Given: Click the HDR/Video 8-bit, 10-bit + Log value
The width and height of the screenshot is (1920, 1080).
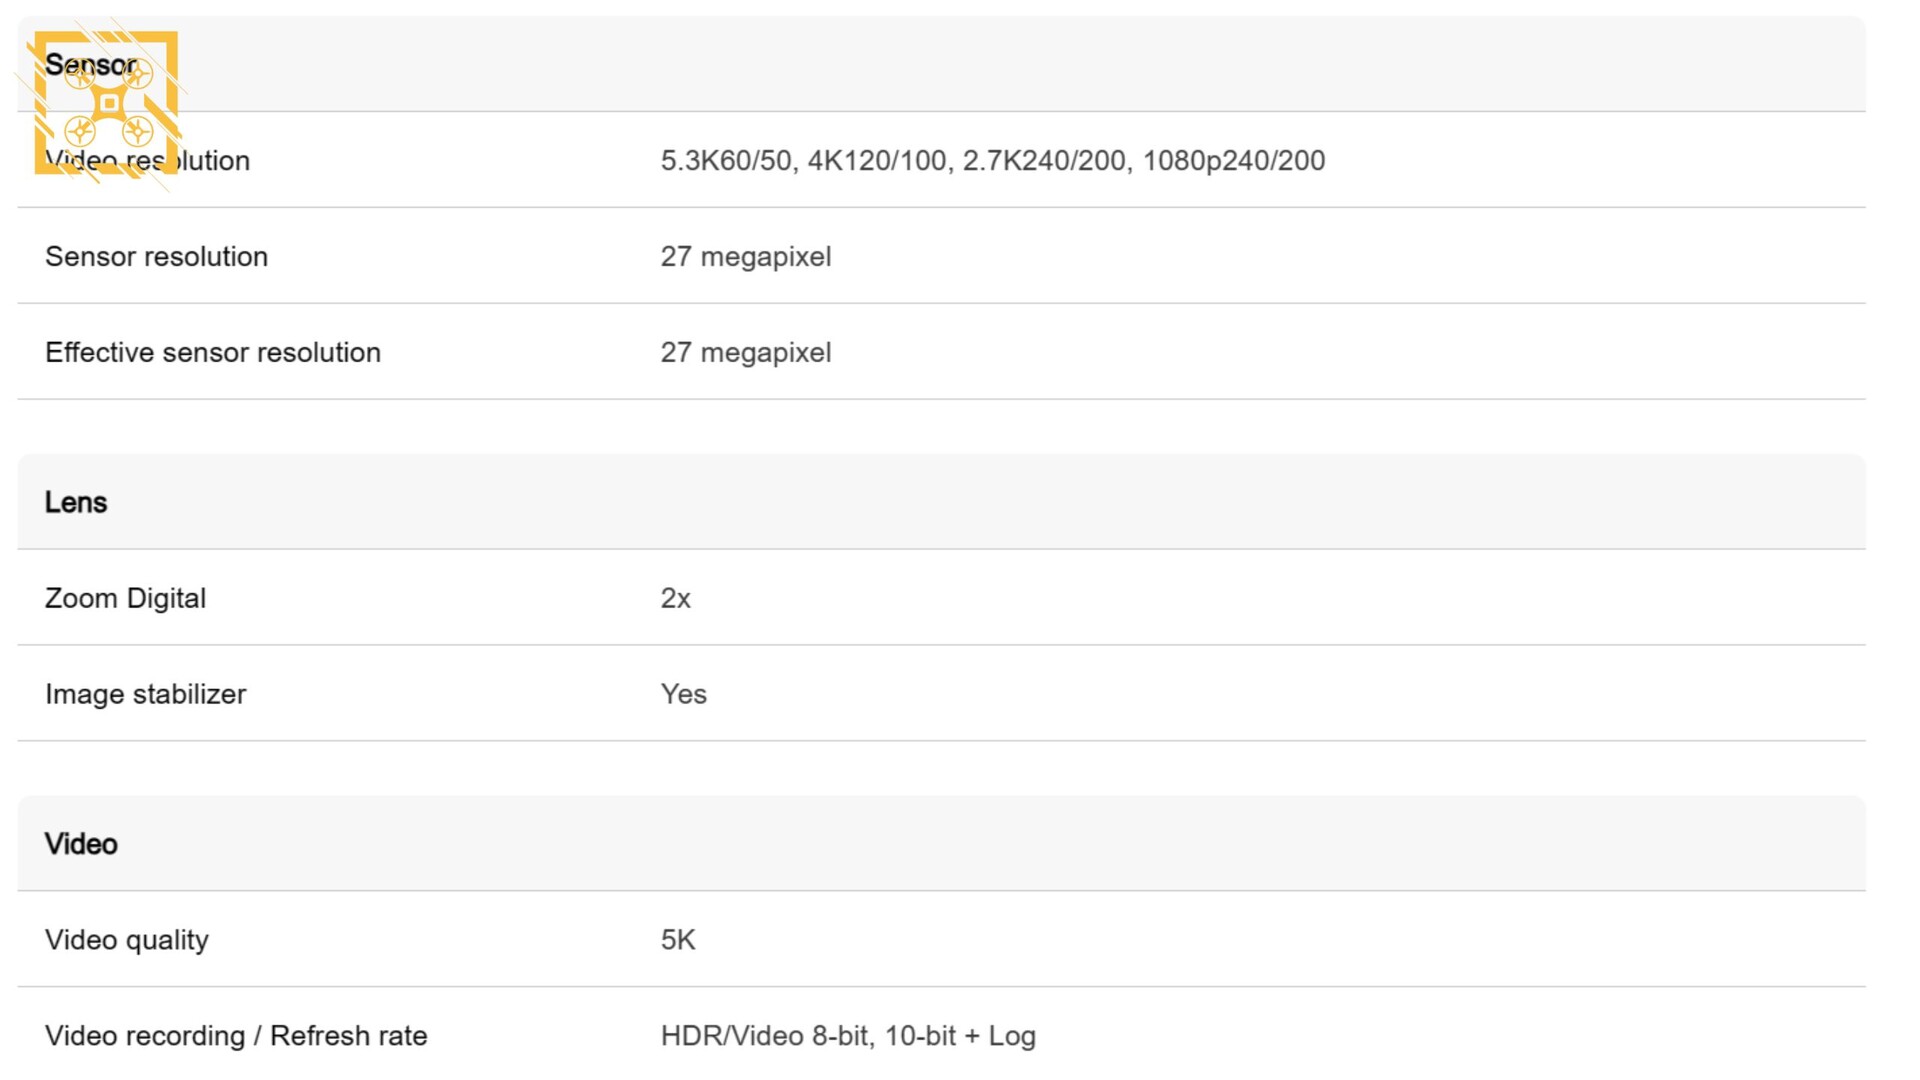Looking at the screenshot, I should pyautogui.click(x=847, y=1036).
